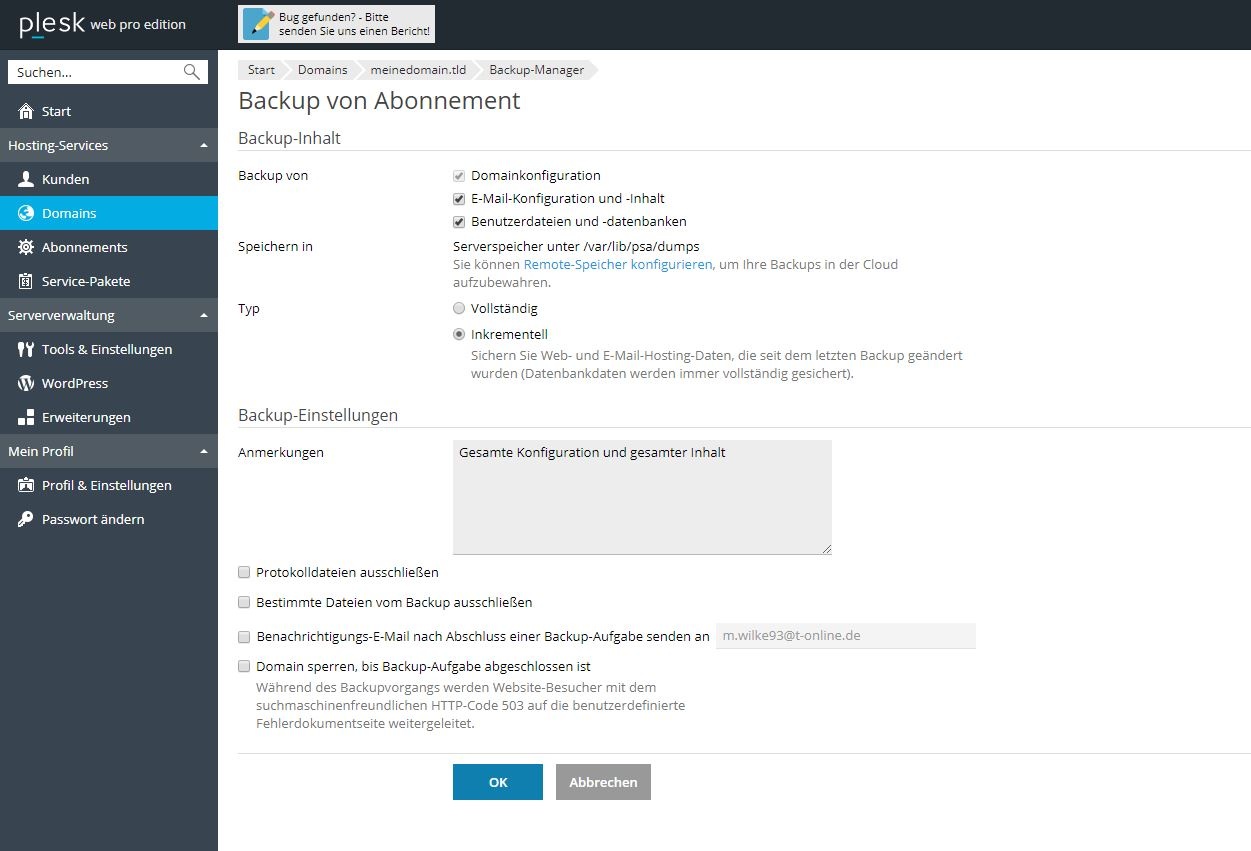Click the Backup-Inhalt section heading
1251x851 pixels.
tap(289, 138)
